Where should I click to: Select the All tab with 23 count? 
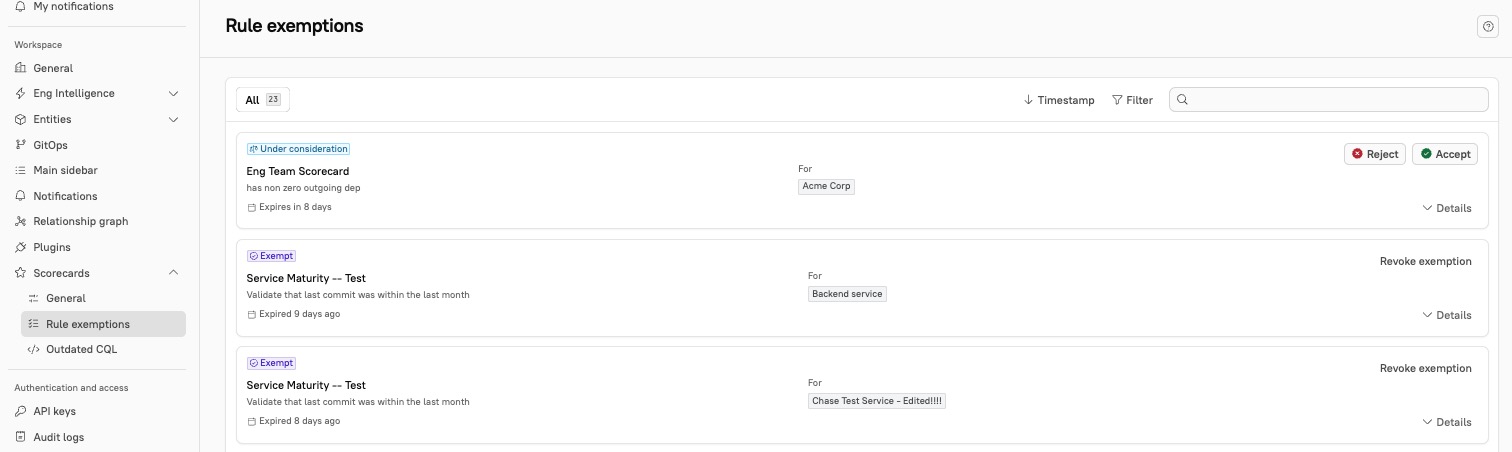point(263,100)
